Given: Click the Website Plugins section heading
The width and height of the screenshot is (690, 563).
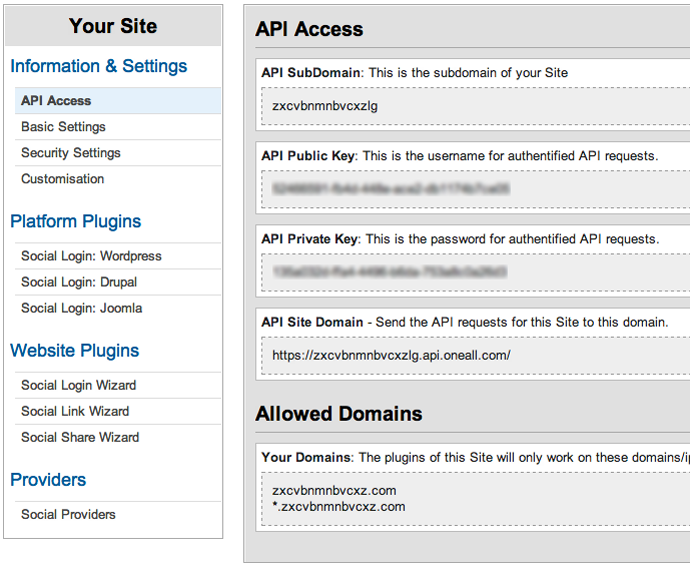Looking at the screenshot, I should coord(75,350).
